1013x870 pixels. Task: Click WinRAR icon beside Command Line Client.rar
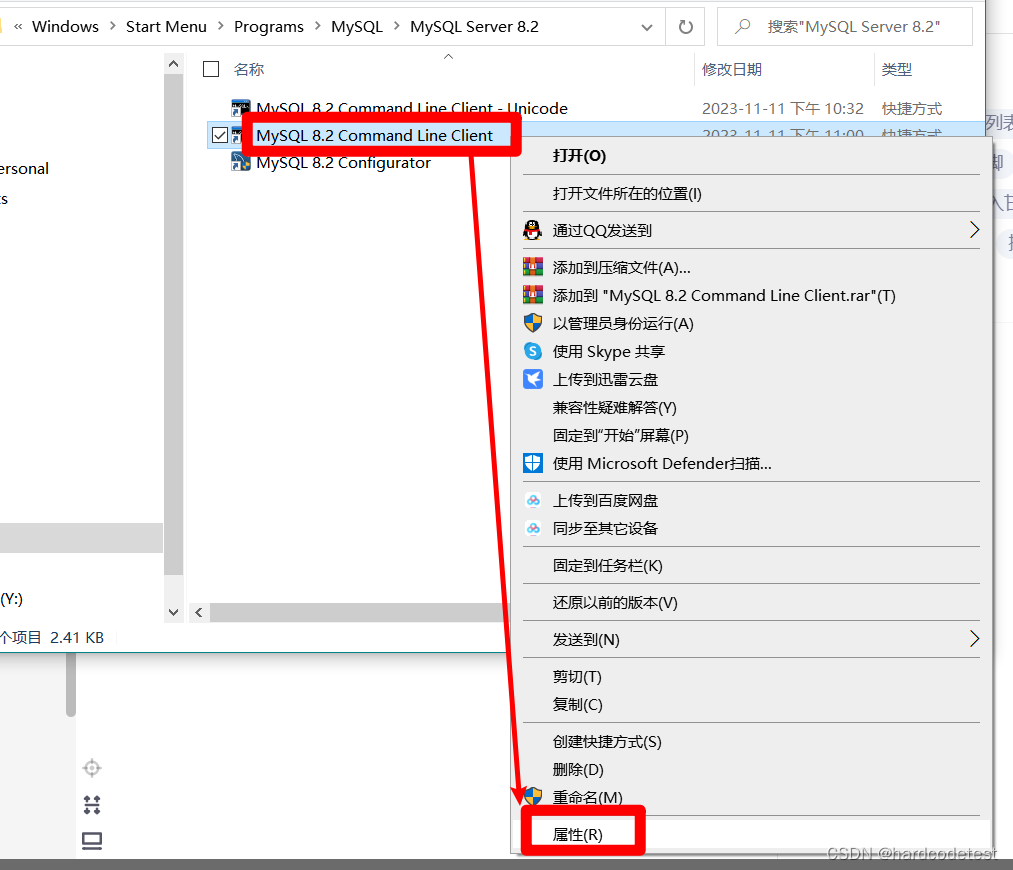pos(532,295)
